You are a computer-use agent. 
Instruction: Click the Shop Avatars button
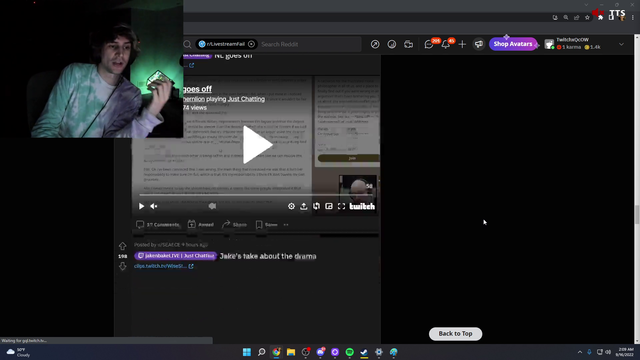[513, 44]
